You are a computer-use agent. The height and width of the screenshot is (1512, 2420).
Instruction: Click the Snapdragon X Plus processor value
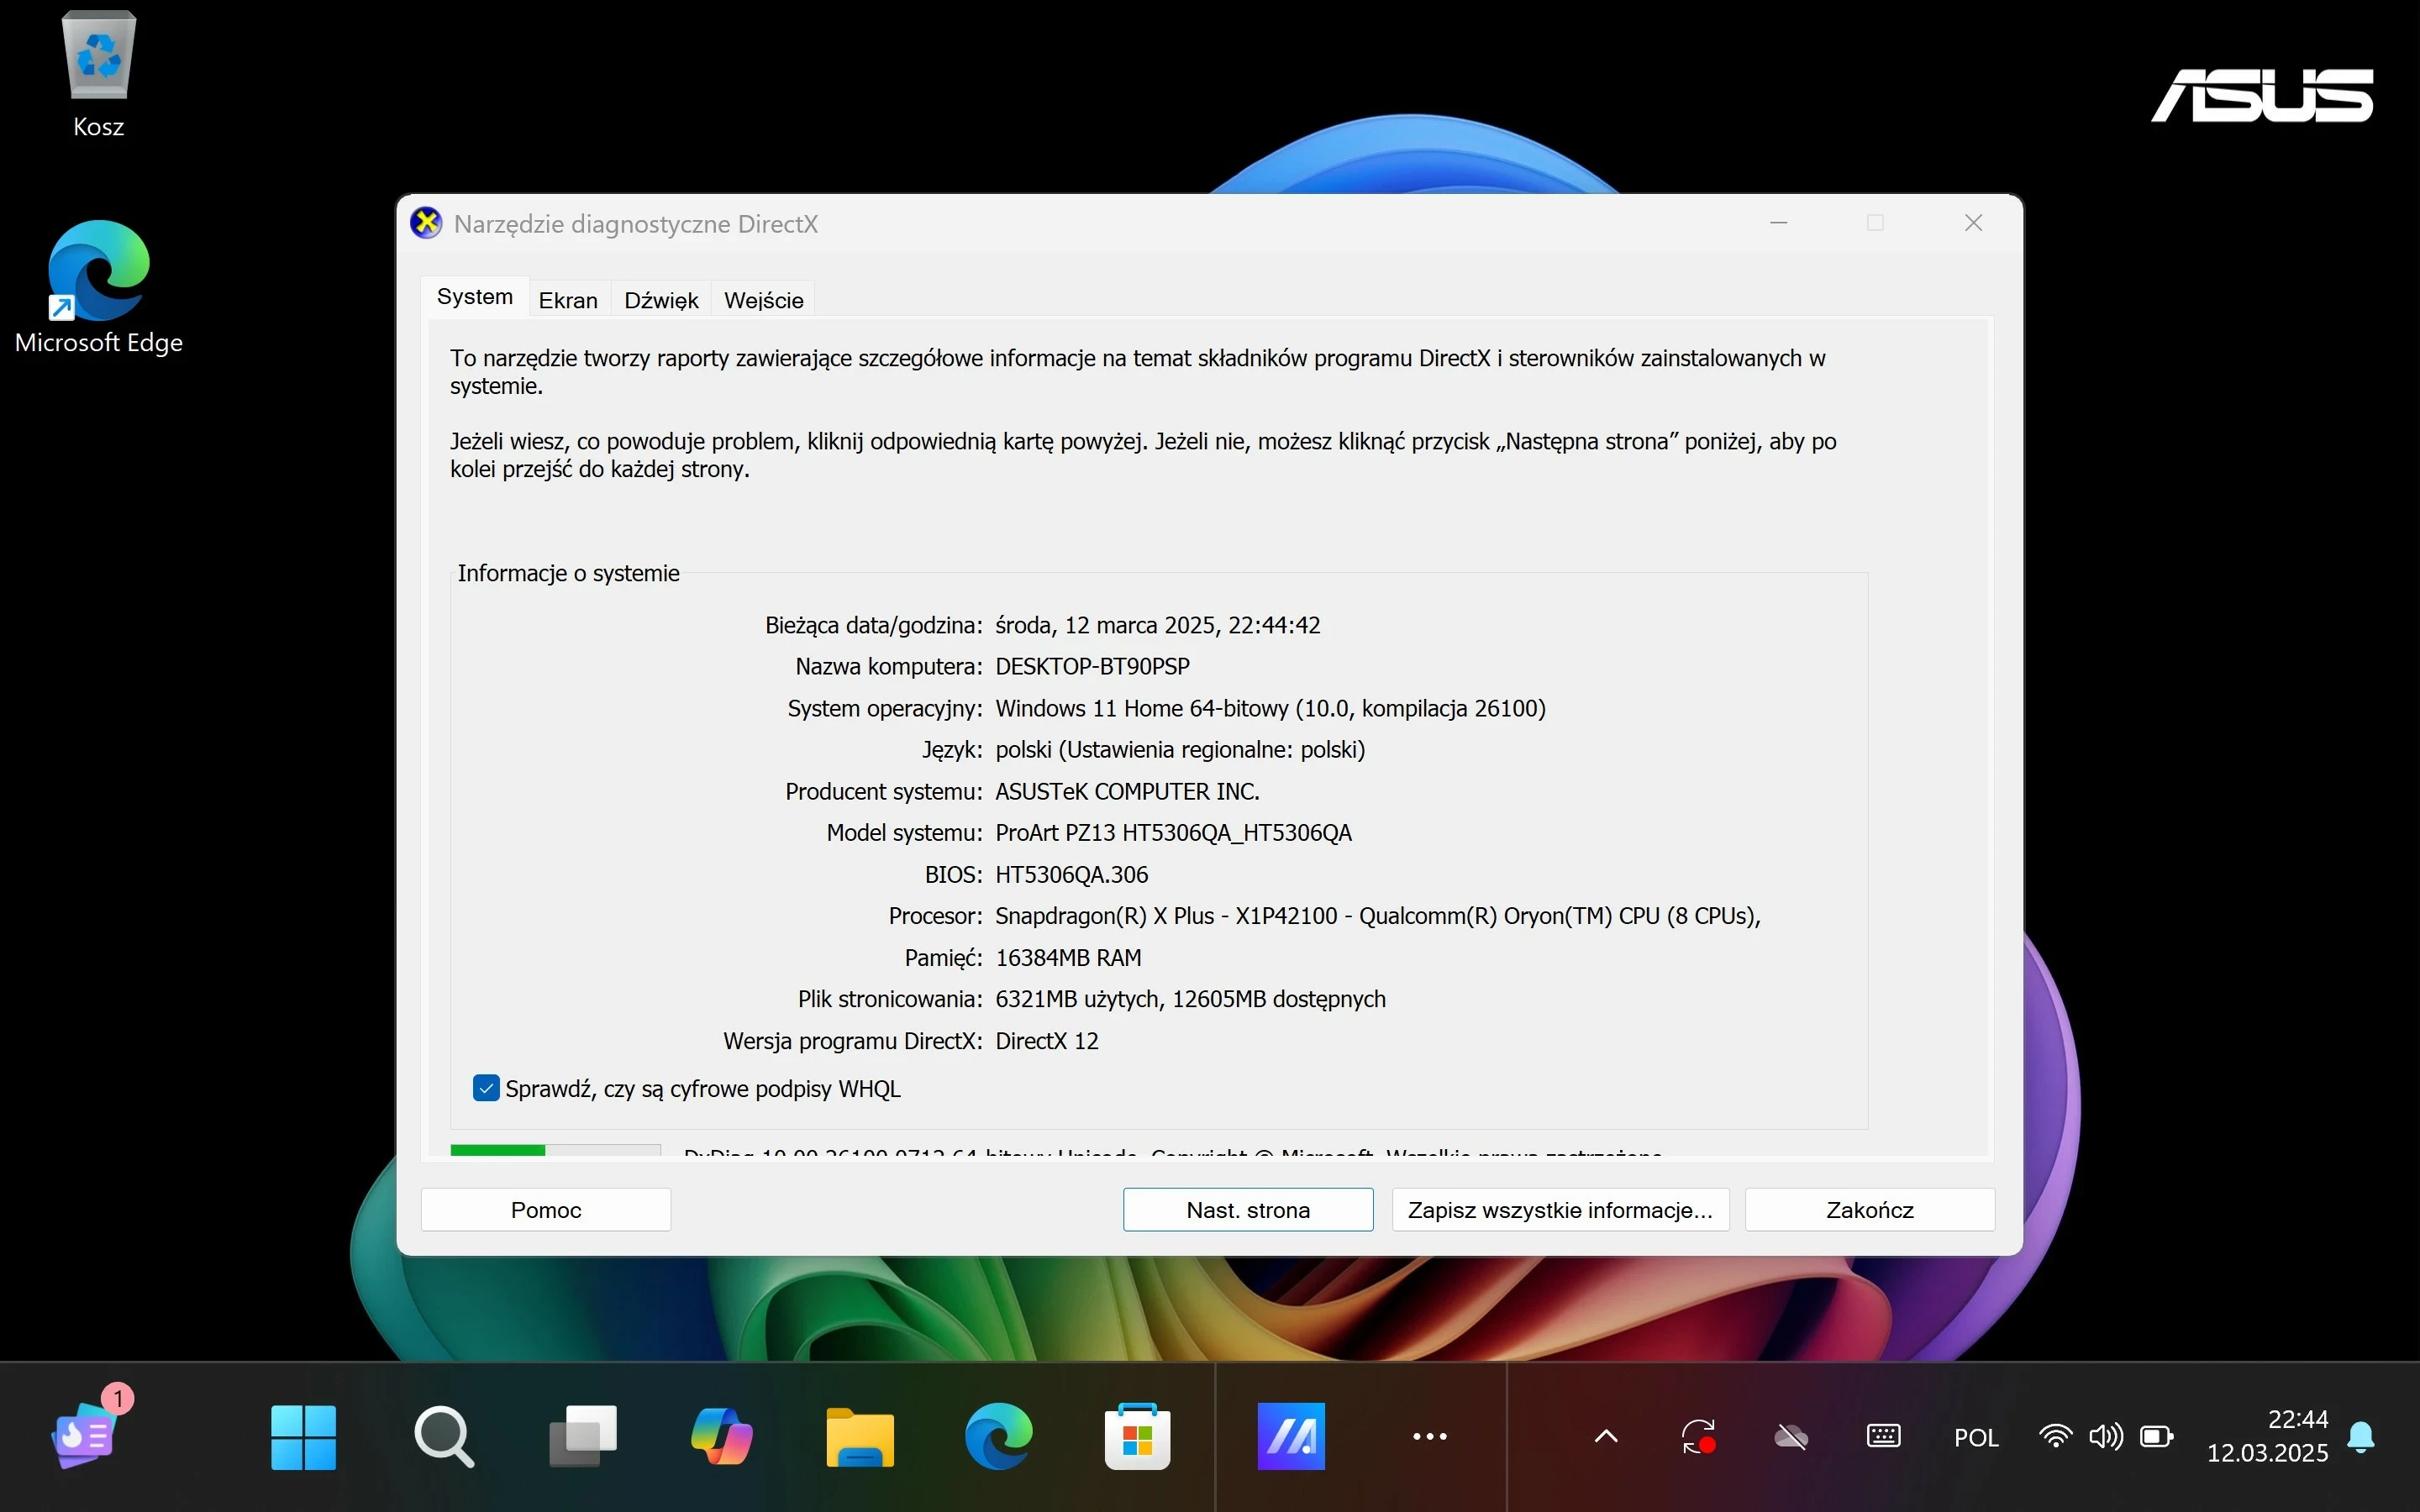pos(1377,916)
